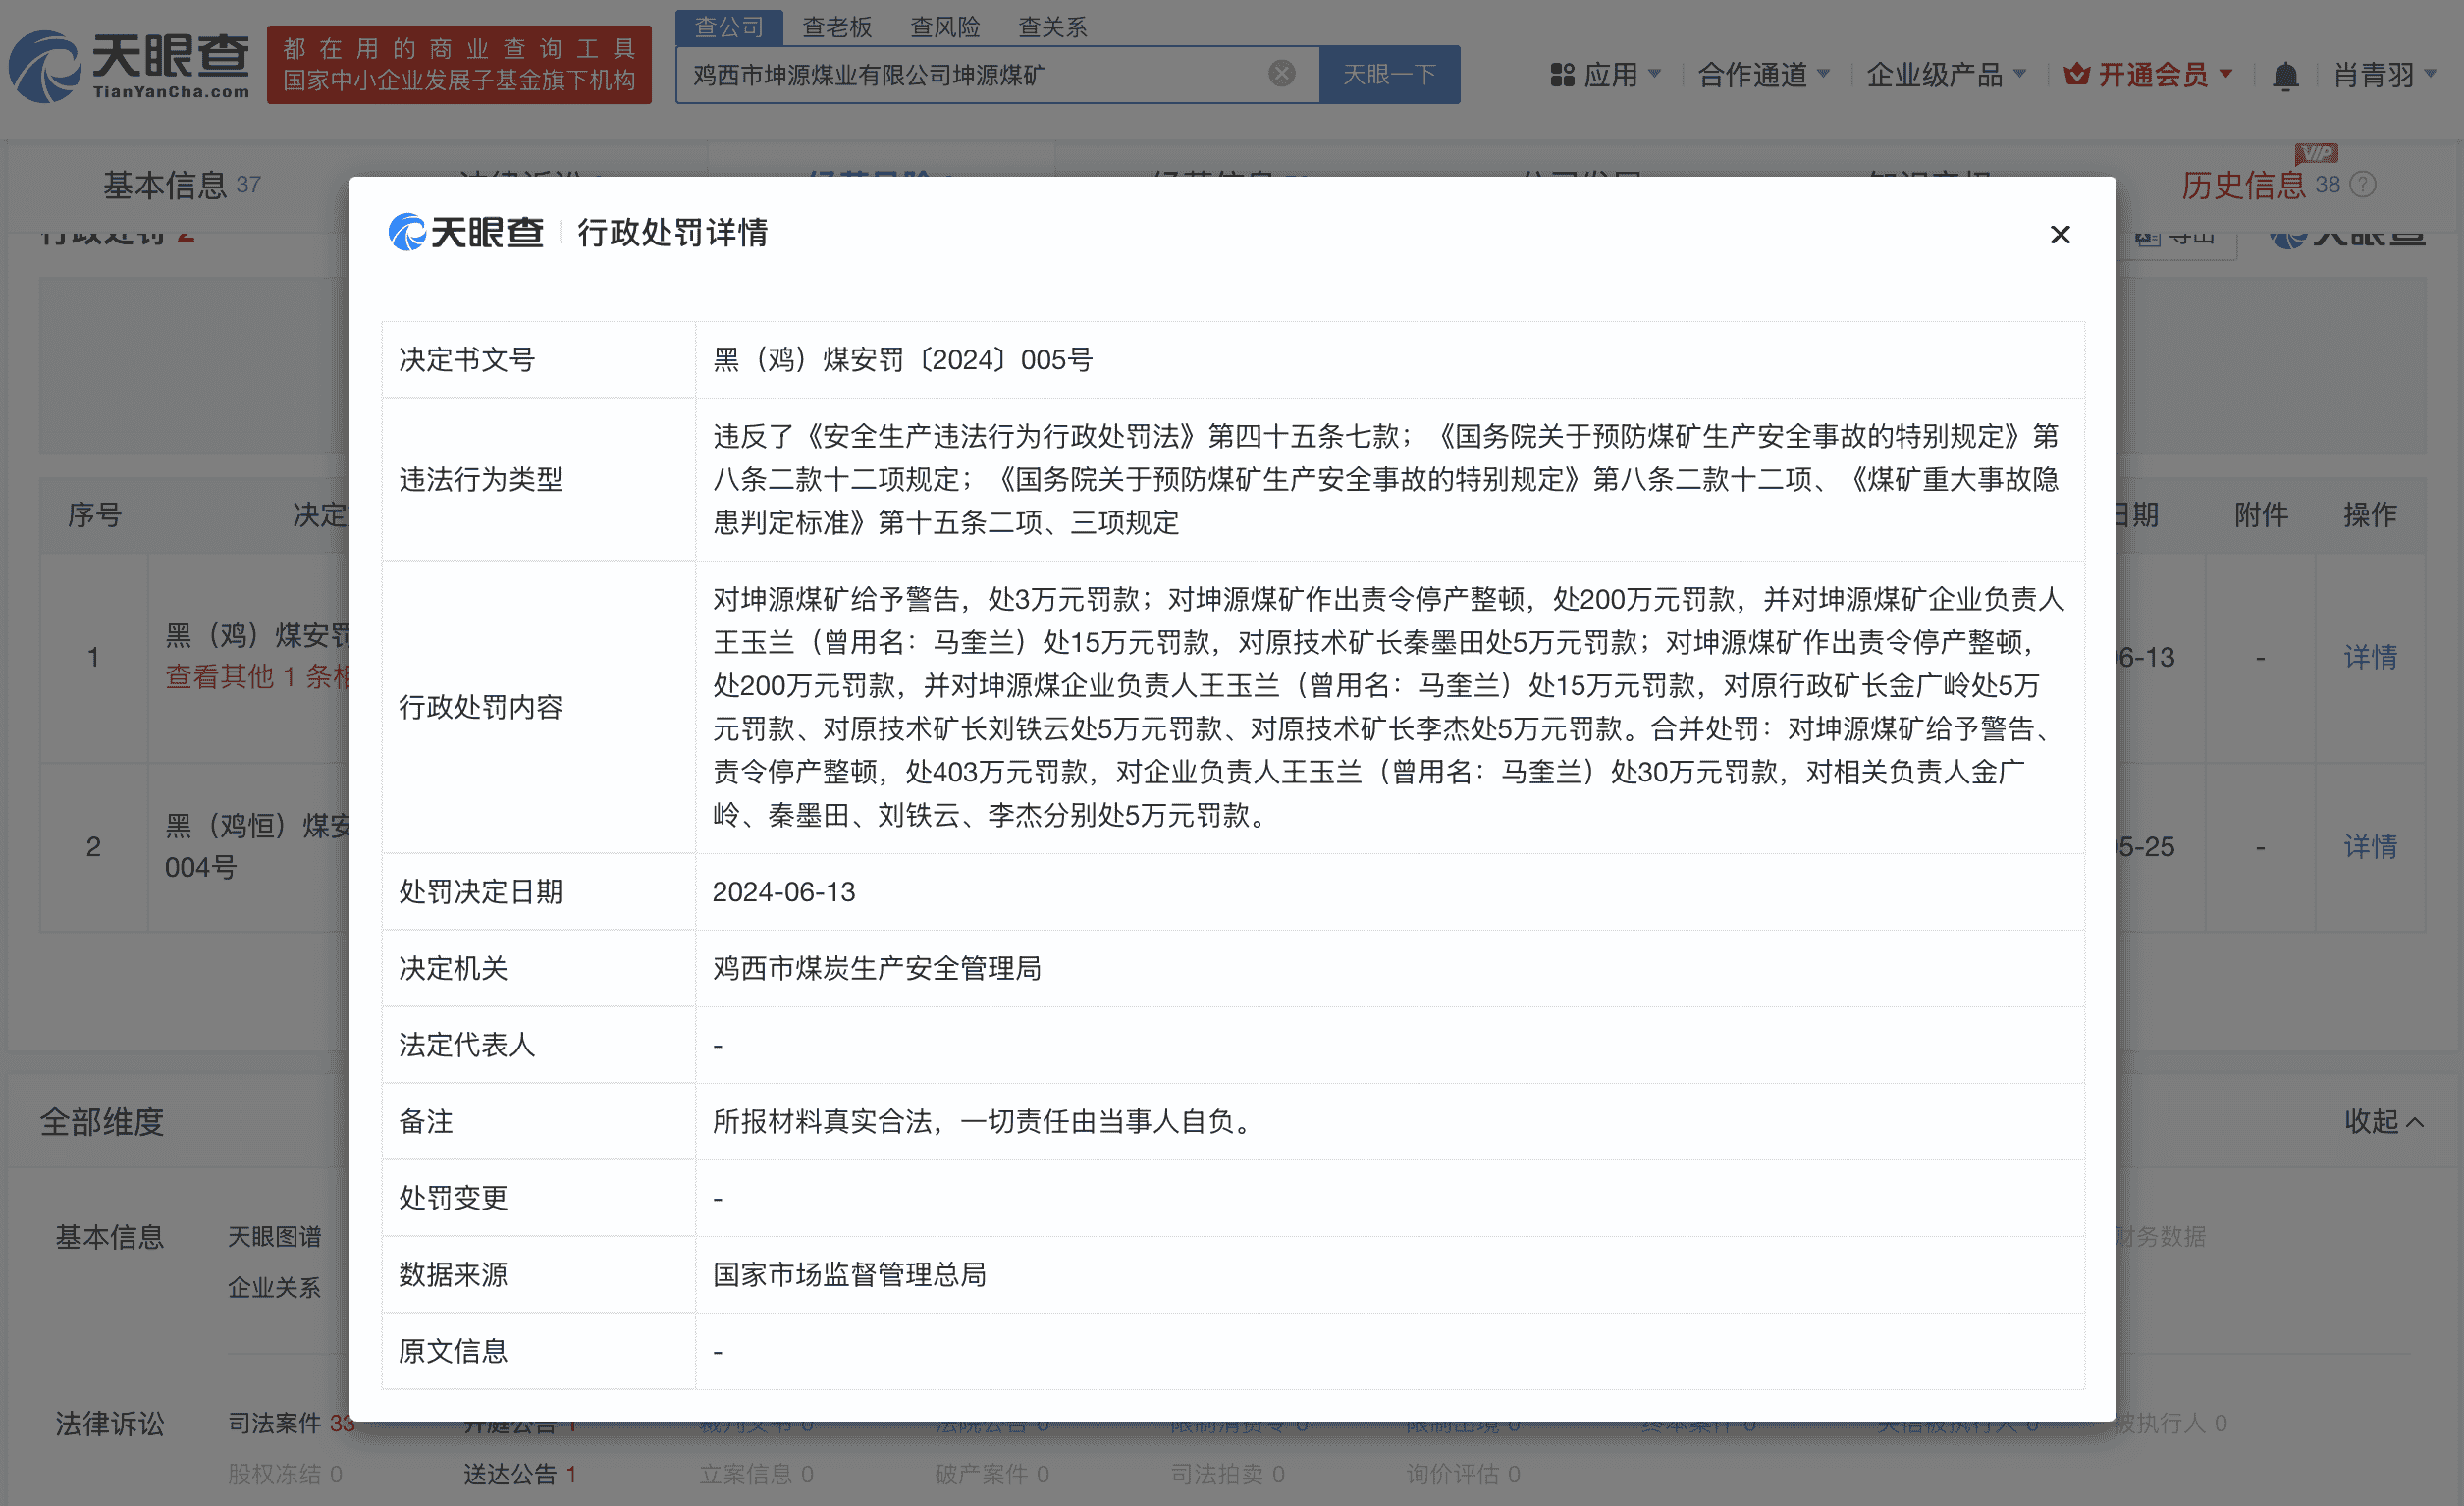Open the notification bell icon
Viewport: 2464px width, 1506px height.
coord(2288,74)
